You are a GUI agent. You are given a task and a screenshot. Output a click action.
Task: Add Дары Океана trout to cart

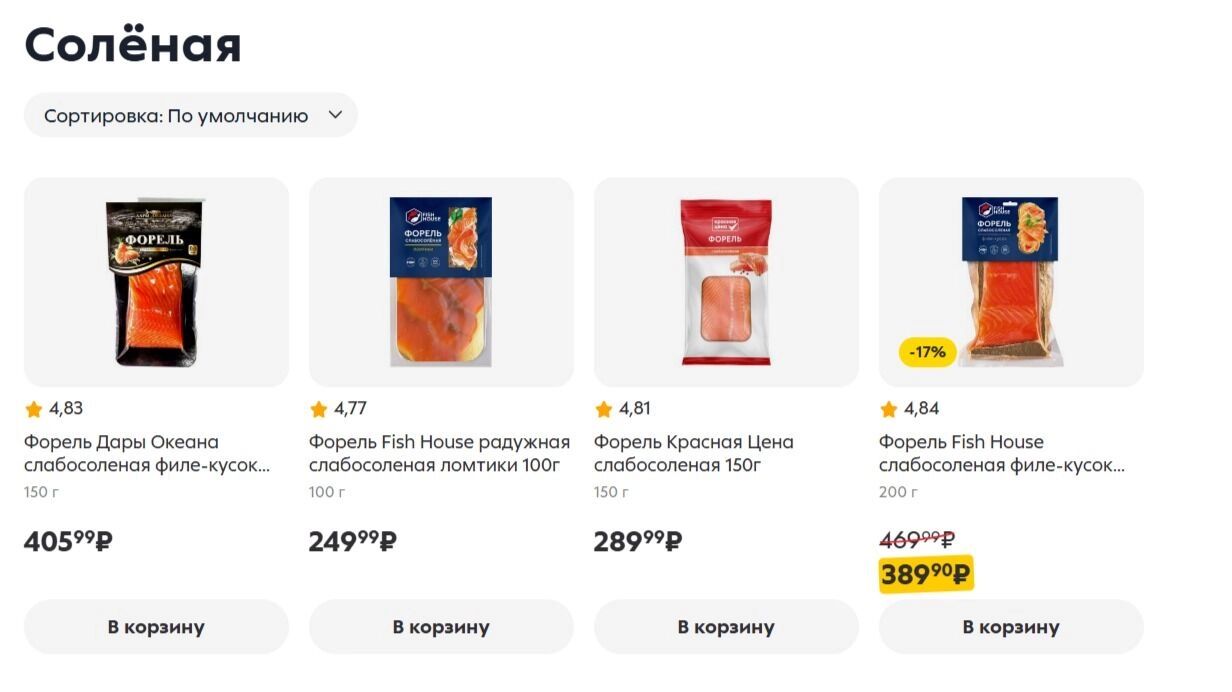click(156, 627)
